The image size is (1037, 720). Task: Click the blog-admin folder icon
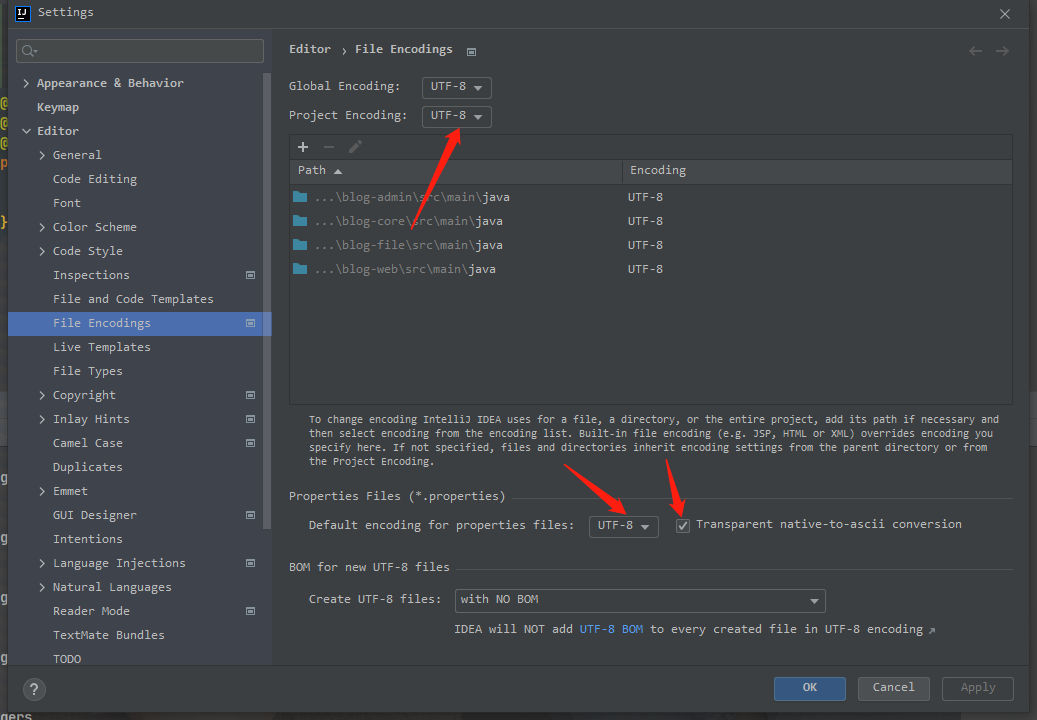(300, 197)
